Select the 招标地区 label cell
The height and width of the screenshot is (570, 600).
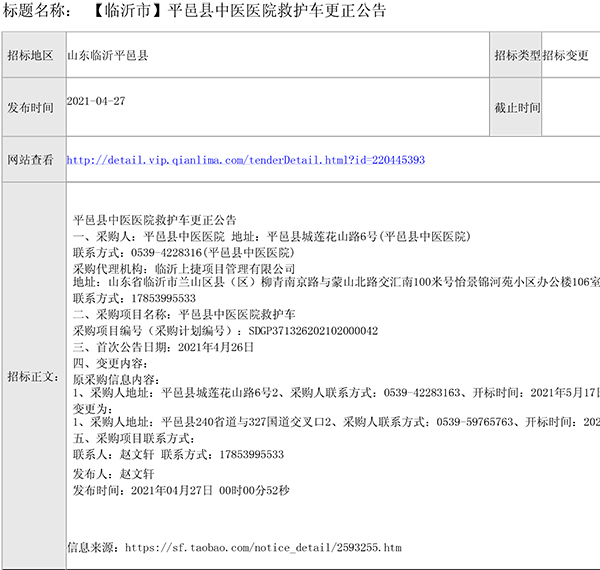pyautogui.click(x=34, y=55)
